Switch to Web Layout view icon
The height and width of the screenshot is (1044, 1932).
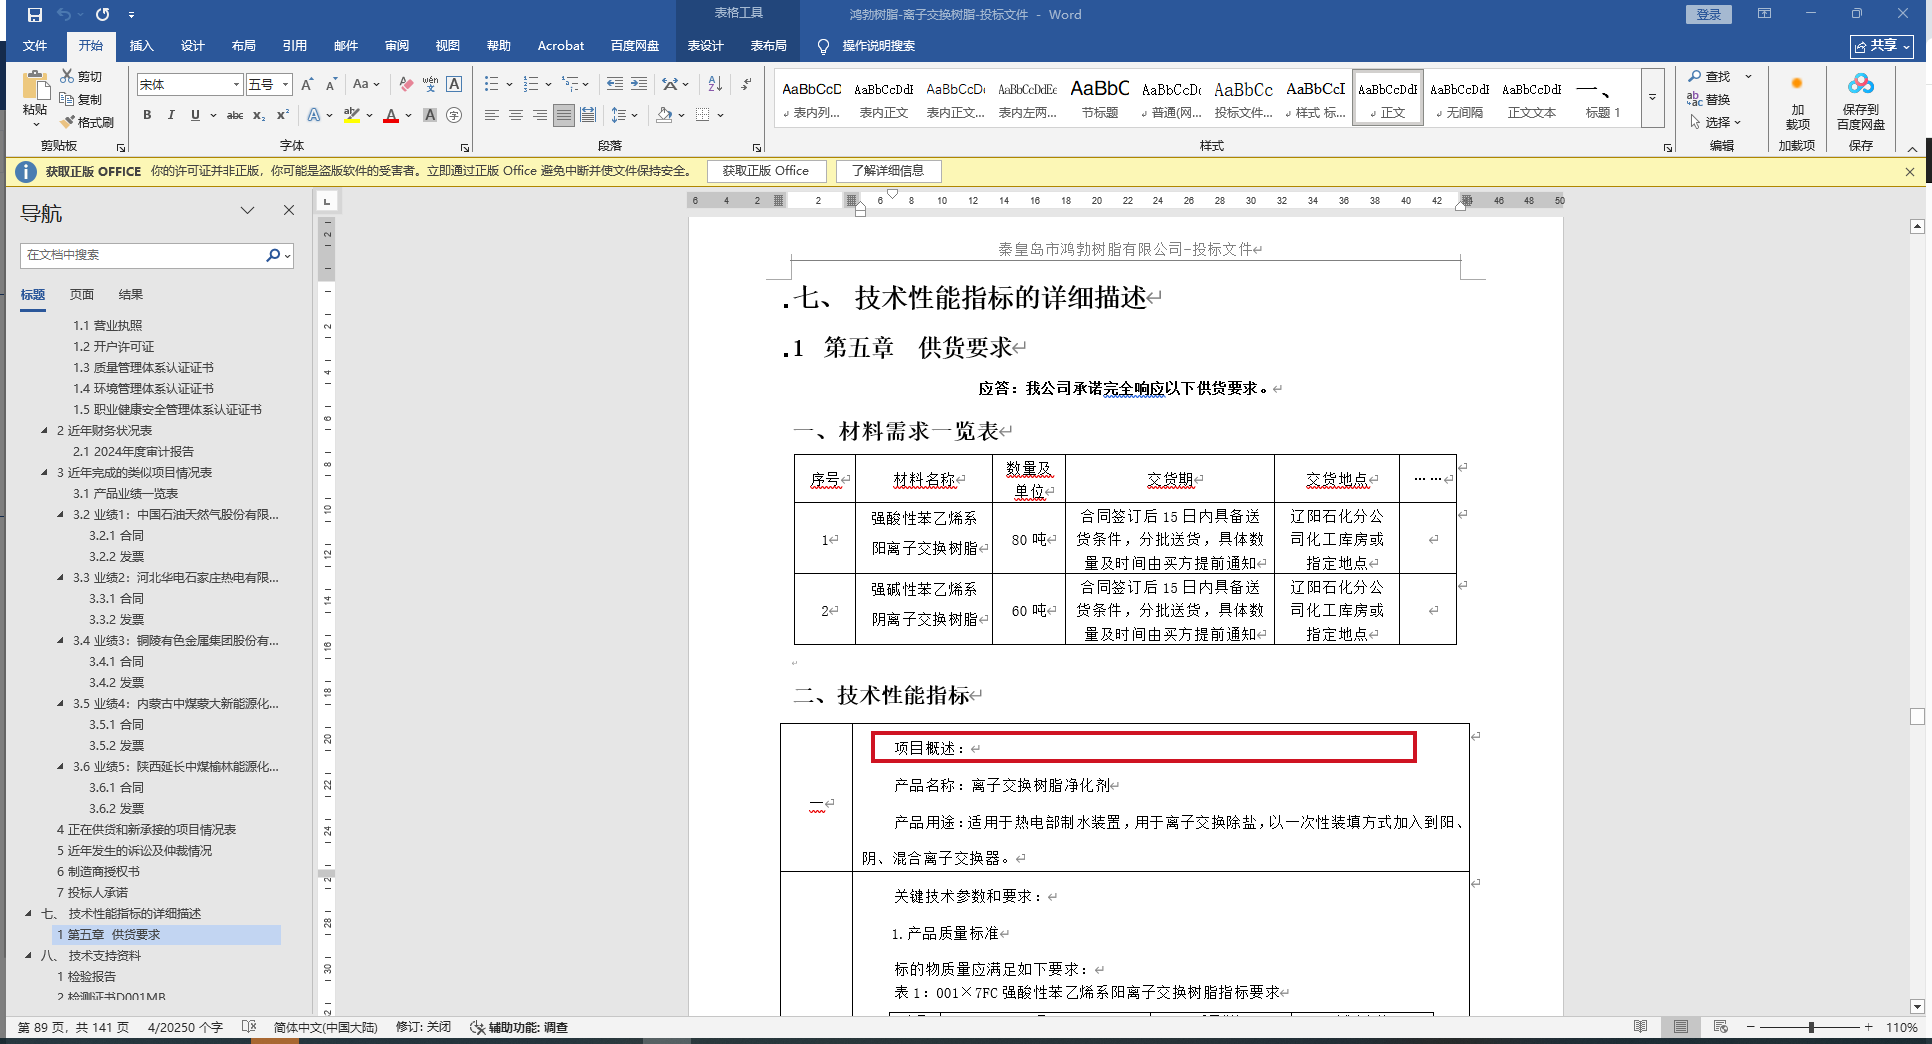[x=1721, y=1027]
